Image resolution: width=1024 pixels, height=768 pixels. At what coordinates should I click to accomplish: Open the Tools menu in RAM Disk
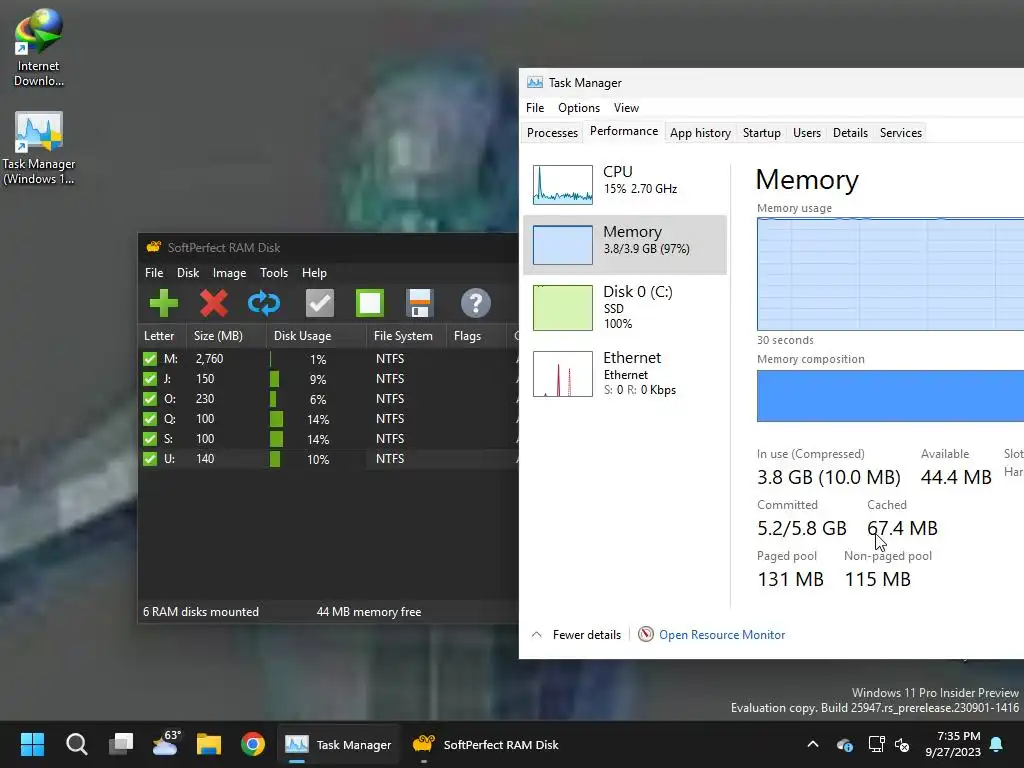coord(274,272)
